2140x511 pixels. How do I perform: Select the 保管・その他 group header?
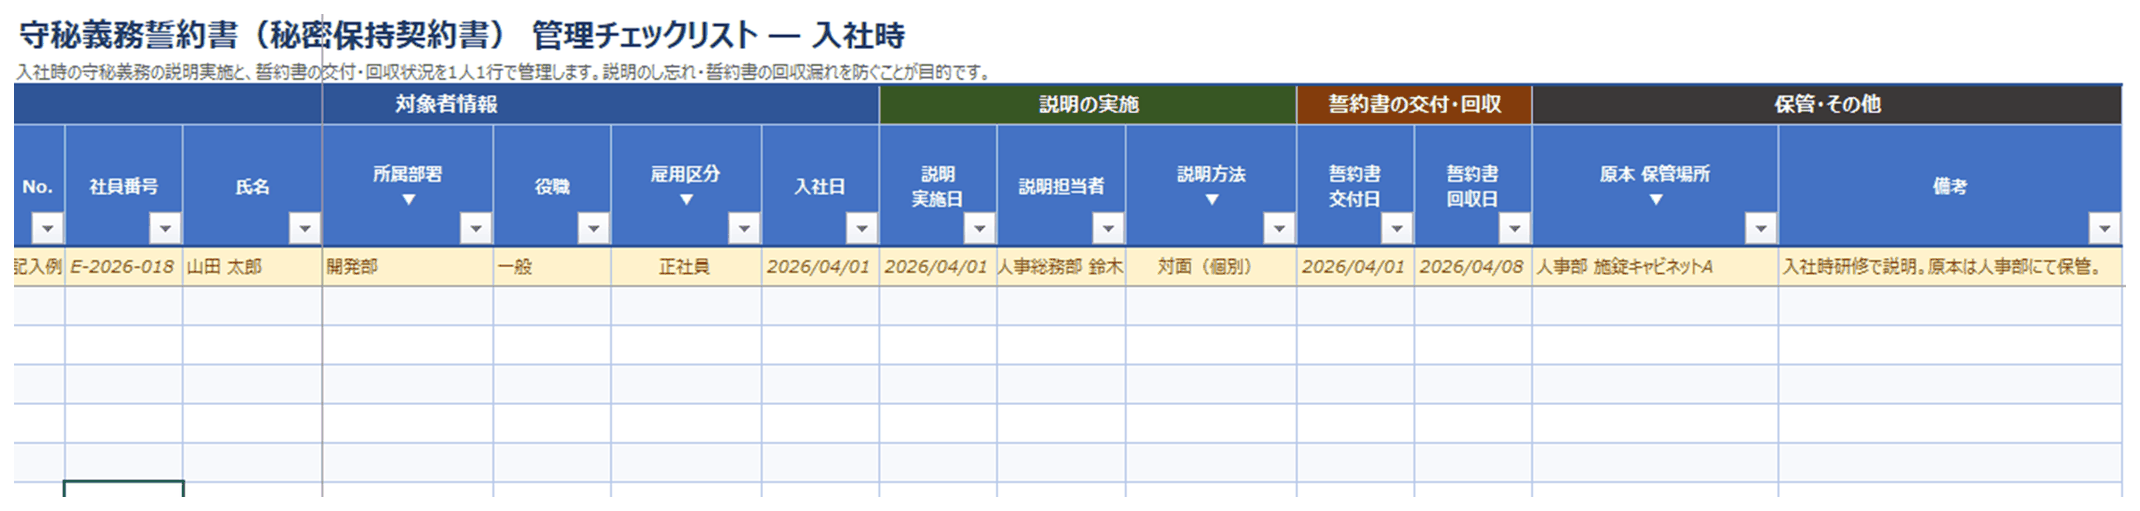coord(1827,105)
